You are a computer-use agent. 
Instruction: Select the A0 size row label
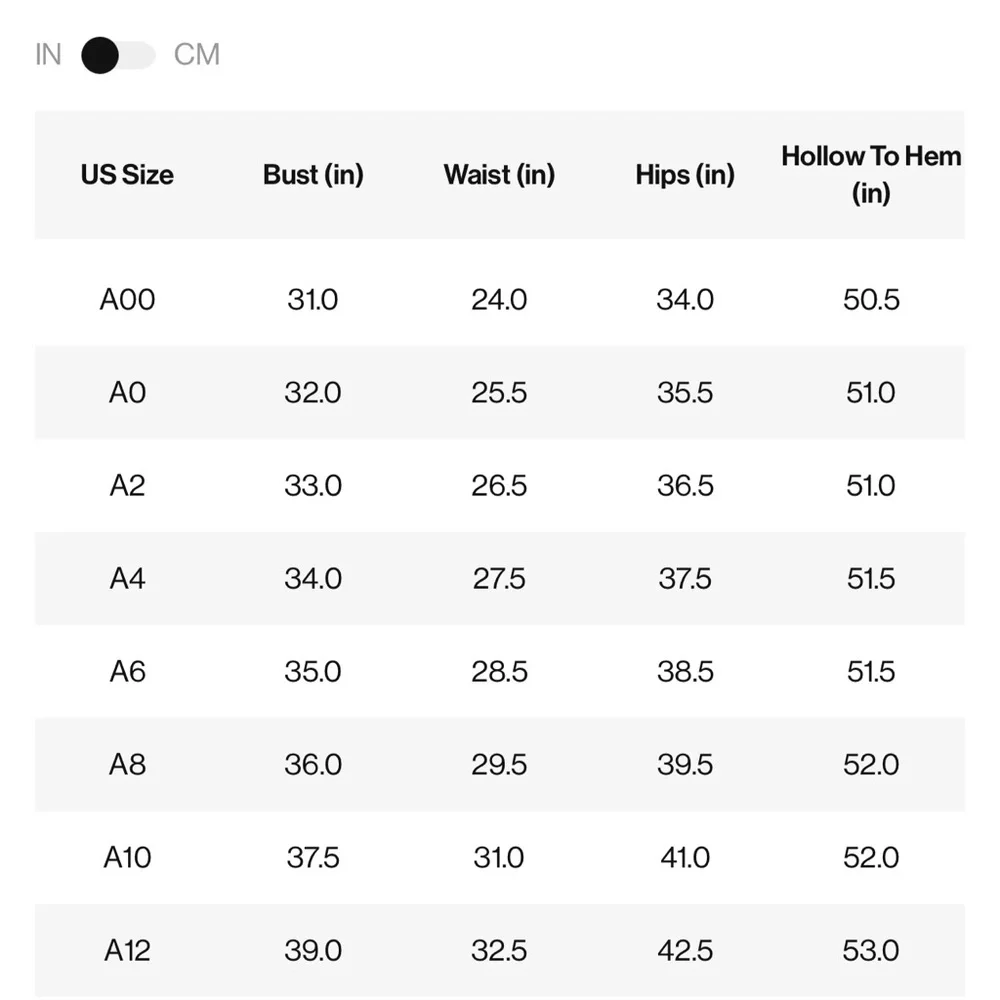pyautogui.click(x=128, y=393)
